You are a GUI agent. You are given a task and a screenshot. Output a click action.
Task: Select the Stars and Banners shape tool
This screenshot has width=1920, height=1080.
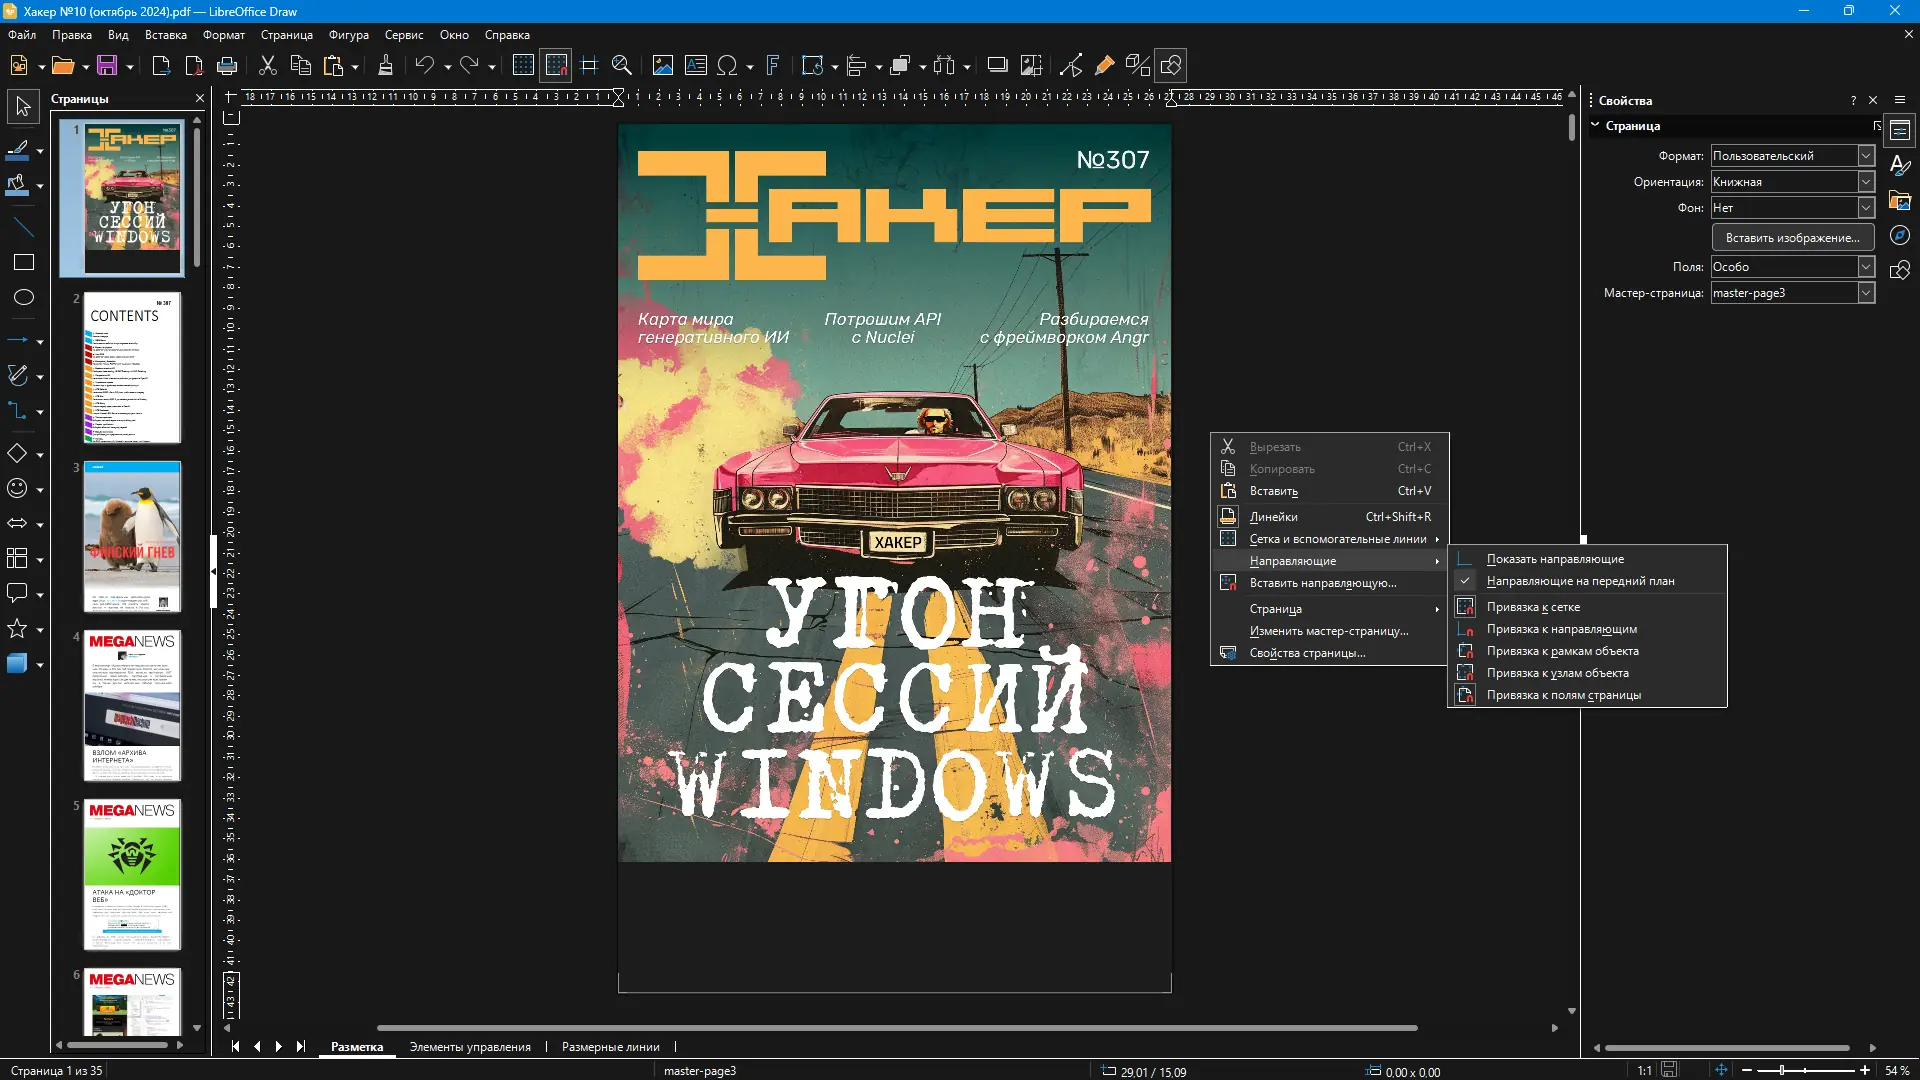coord(17,629)
